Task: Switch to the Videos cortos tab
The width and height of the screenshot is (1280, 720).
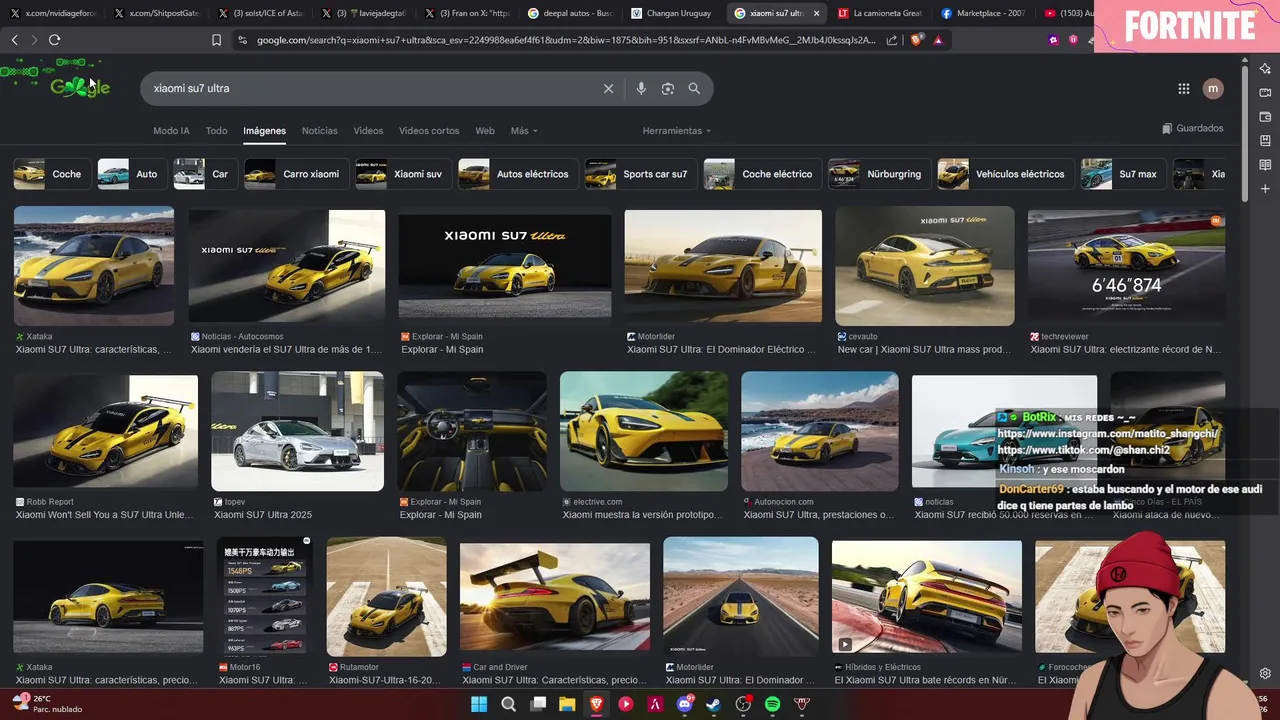Action: click(429, 130)
